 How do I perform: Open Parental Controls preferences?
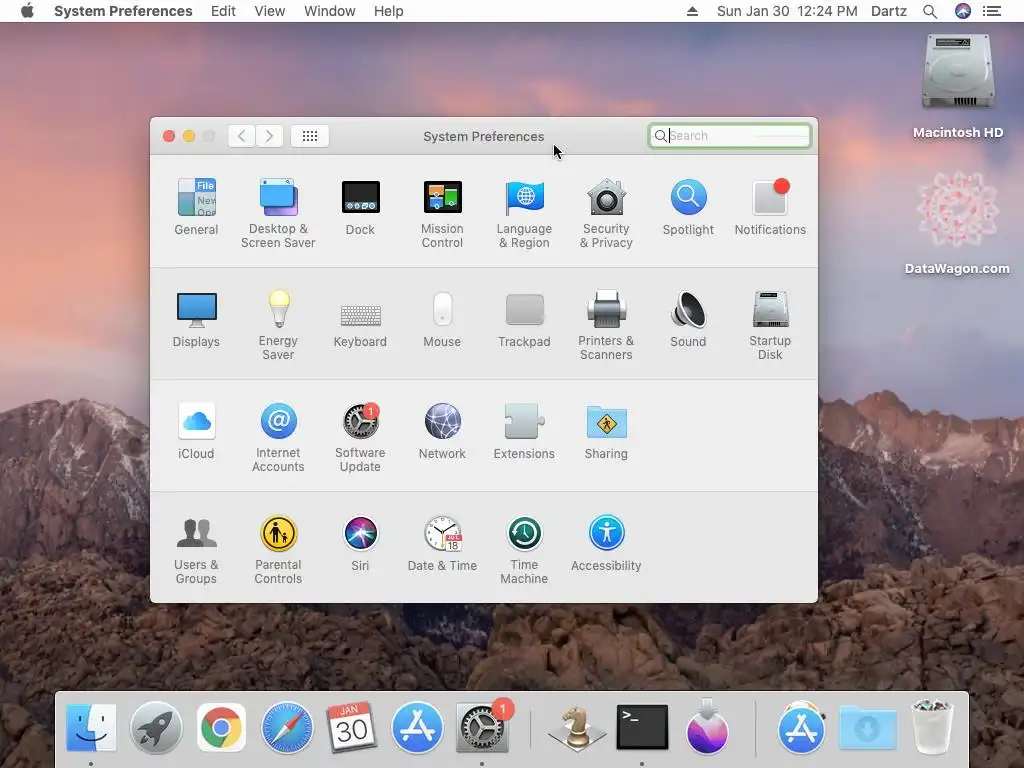(x=278, y=550)
